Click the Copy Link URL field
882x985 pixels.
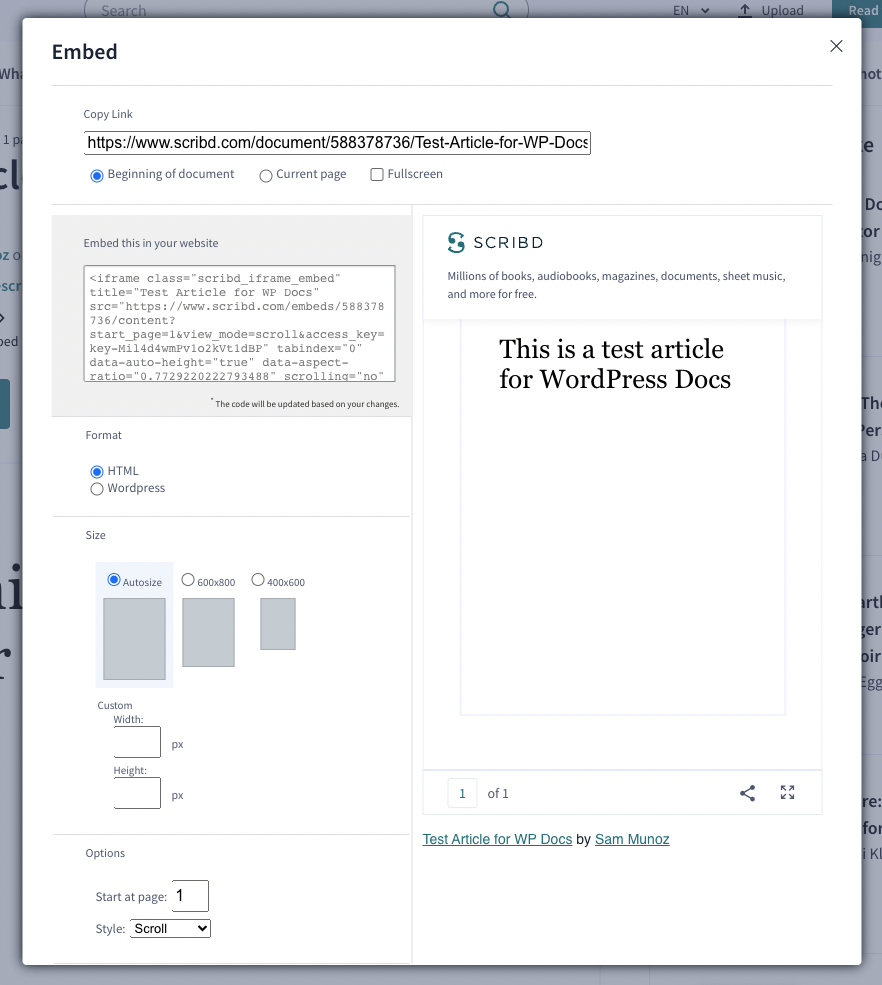[x=338, y=142]
